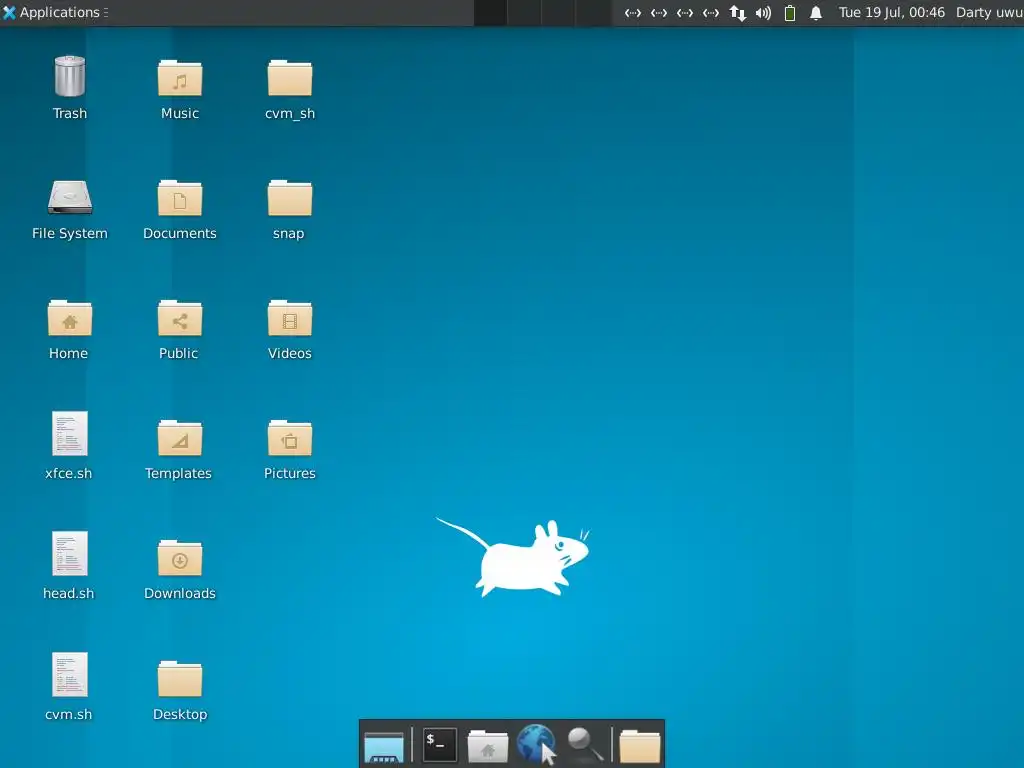Select the cvm_sh folder icon
Screen dimensions: 1024x768
(x=290, y=78)
